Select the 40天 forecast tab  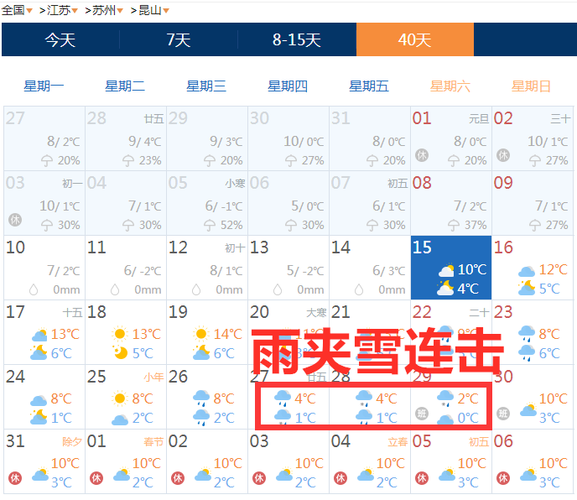[x=415, y=40]
